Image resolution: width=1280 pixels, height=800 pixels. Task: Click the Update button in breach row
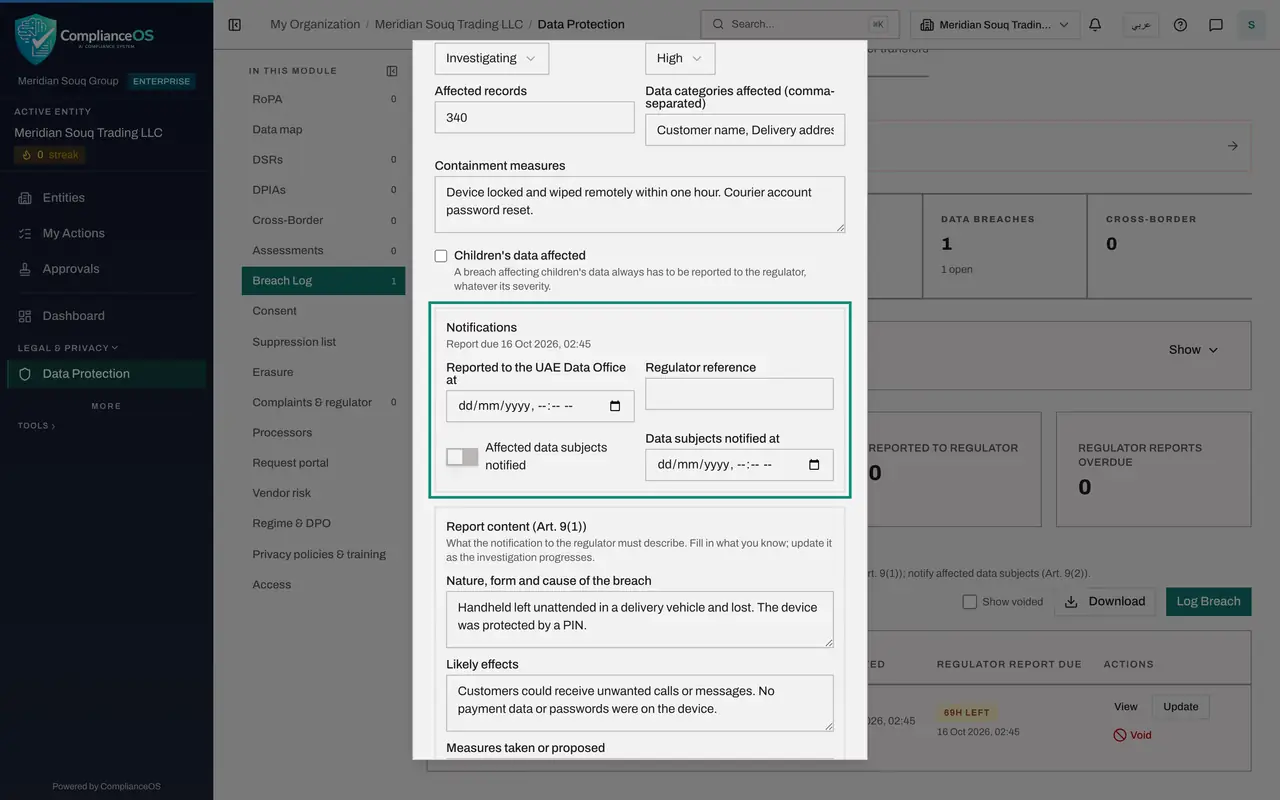pos(1181,707)
